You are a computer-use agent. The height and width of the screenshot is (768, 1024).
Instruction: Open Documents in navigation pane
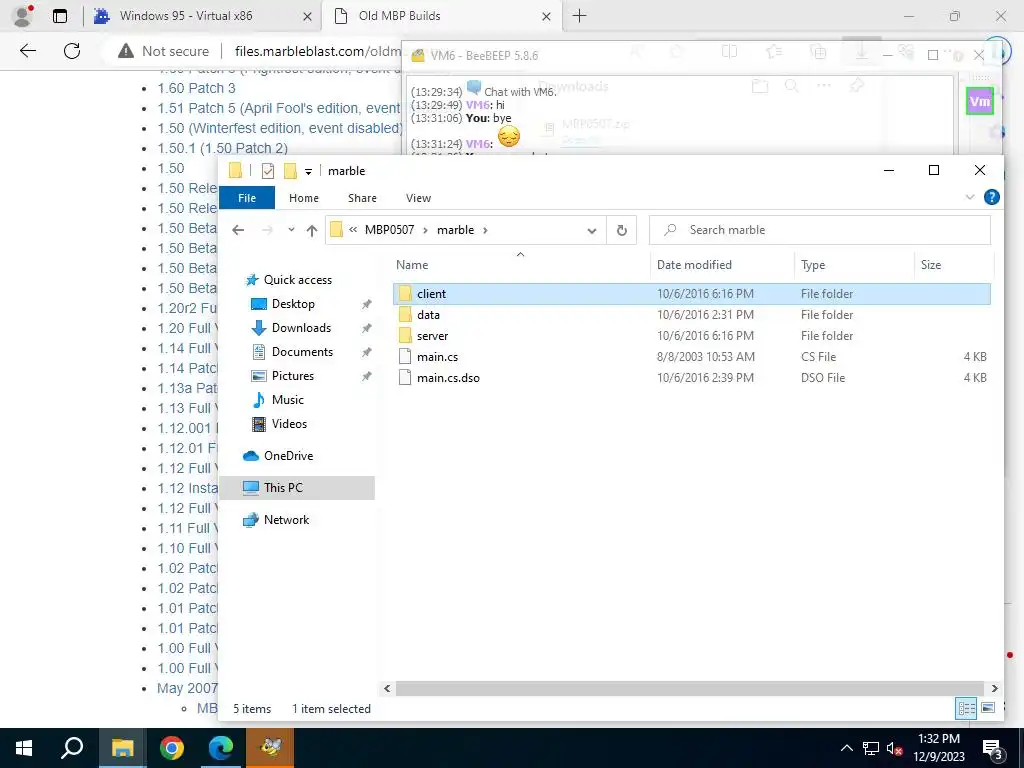click(302, 352)
